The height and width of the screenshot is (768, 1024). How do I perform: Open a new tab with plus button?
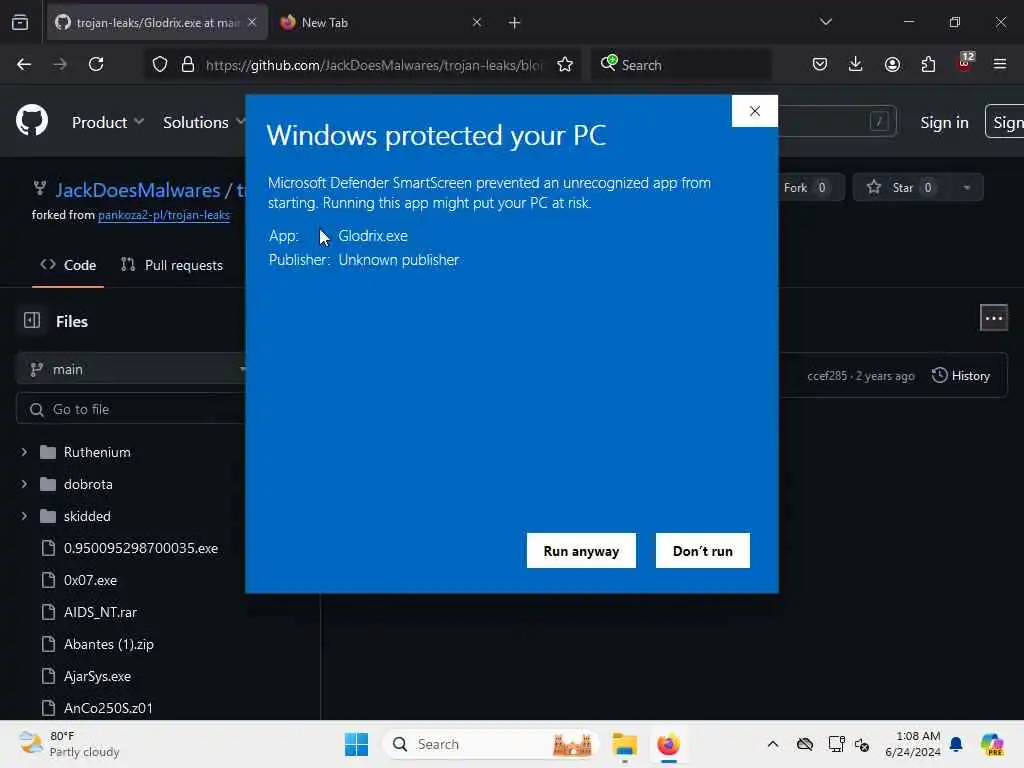515,22
